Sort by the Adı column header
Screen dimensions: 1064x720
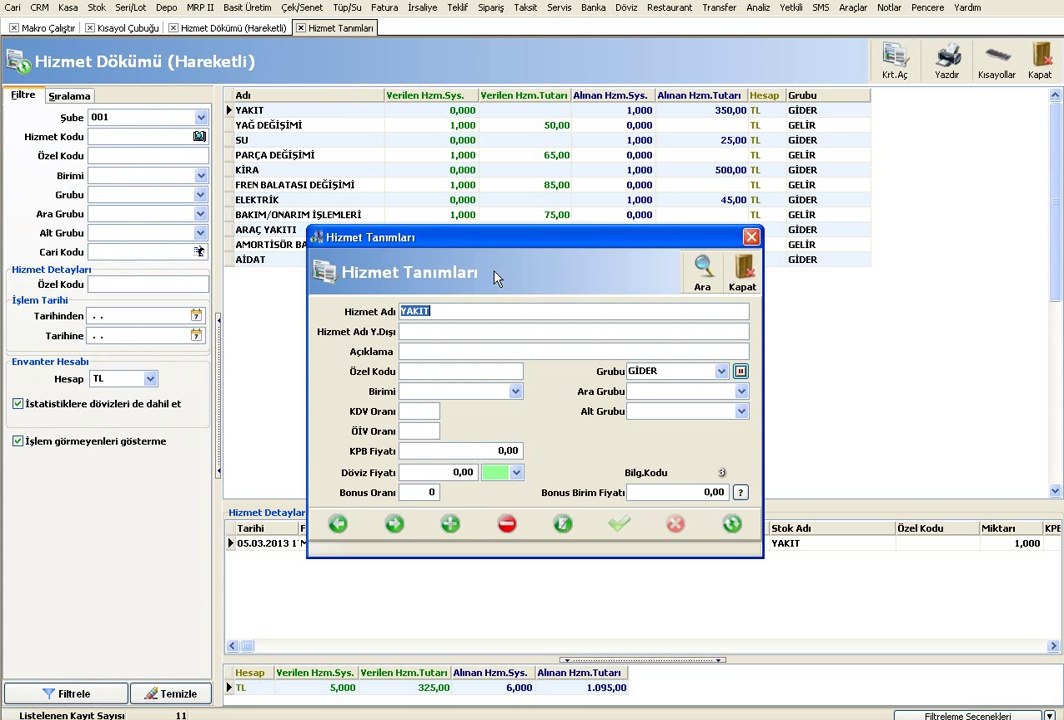coord(309,96)
